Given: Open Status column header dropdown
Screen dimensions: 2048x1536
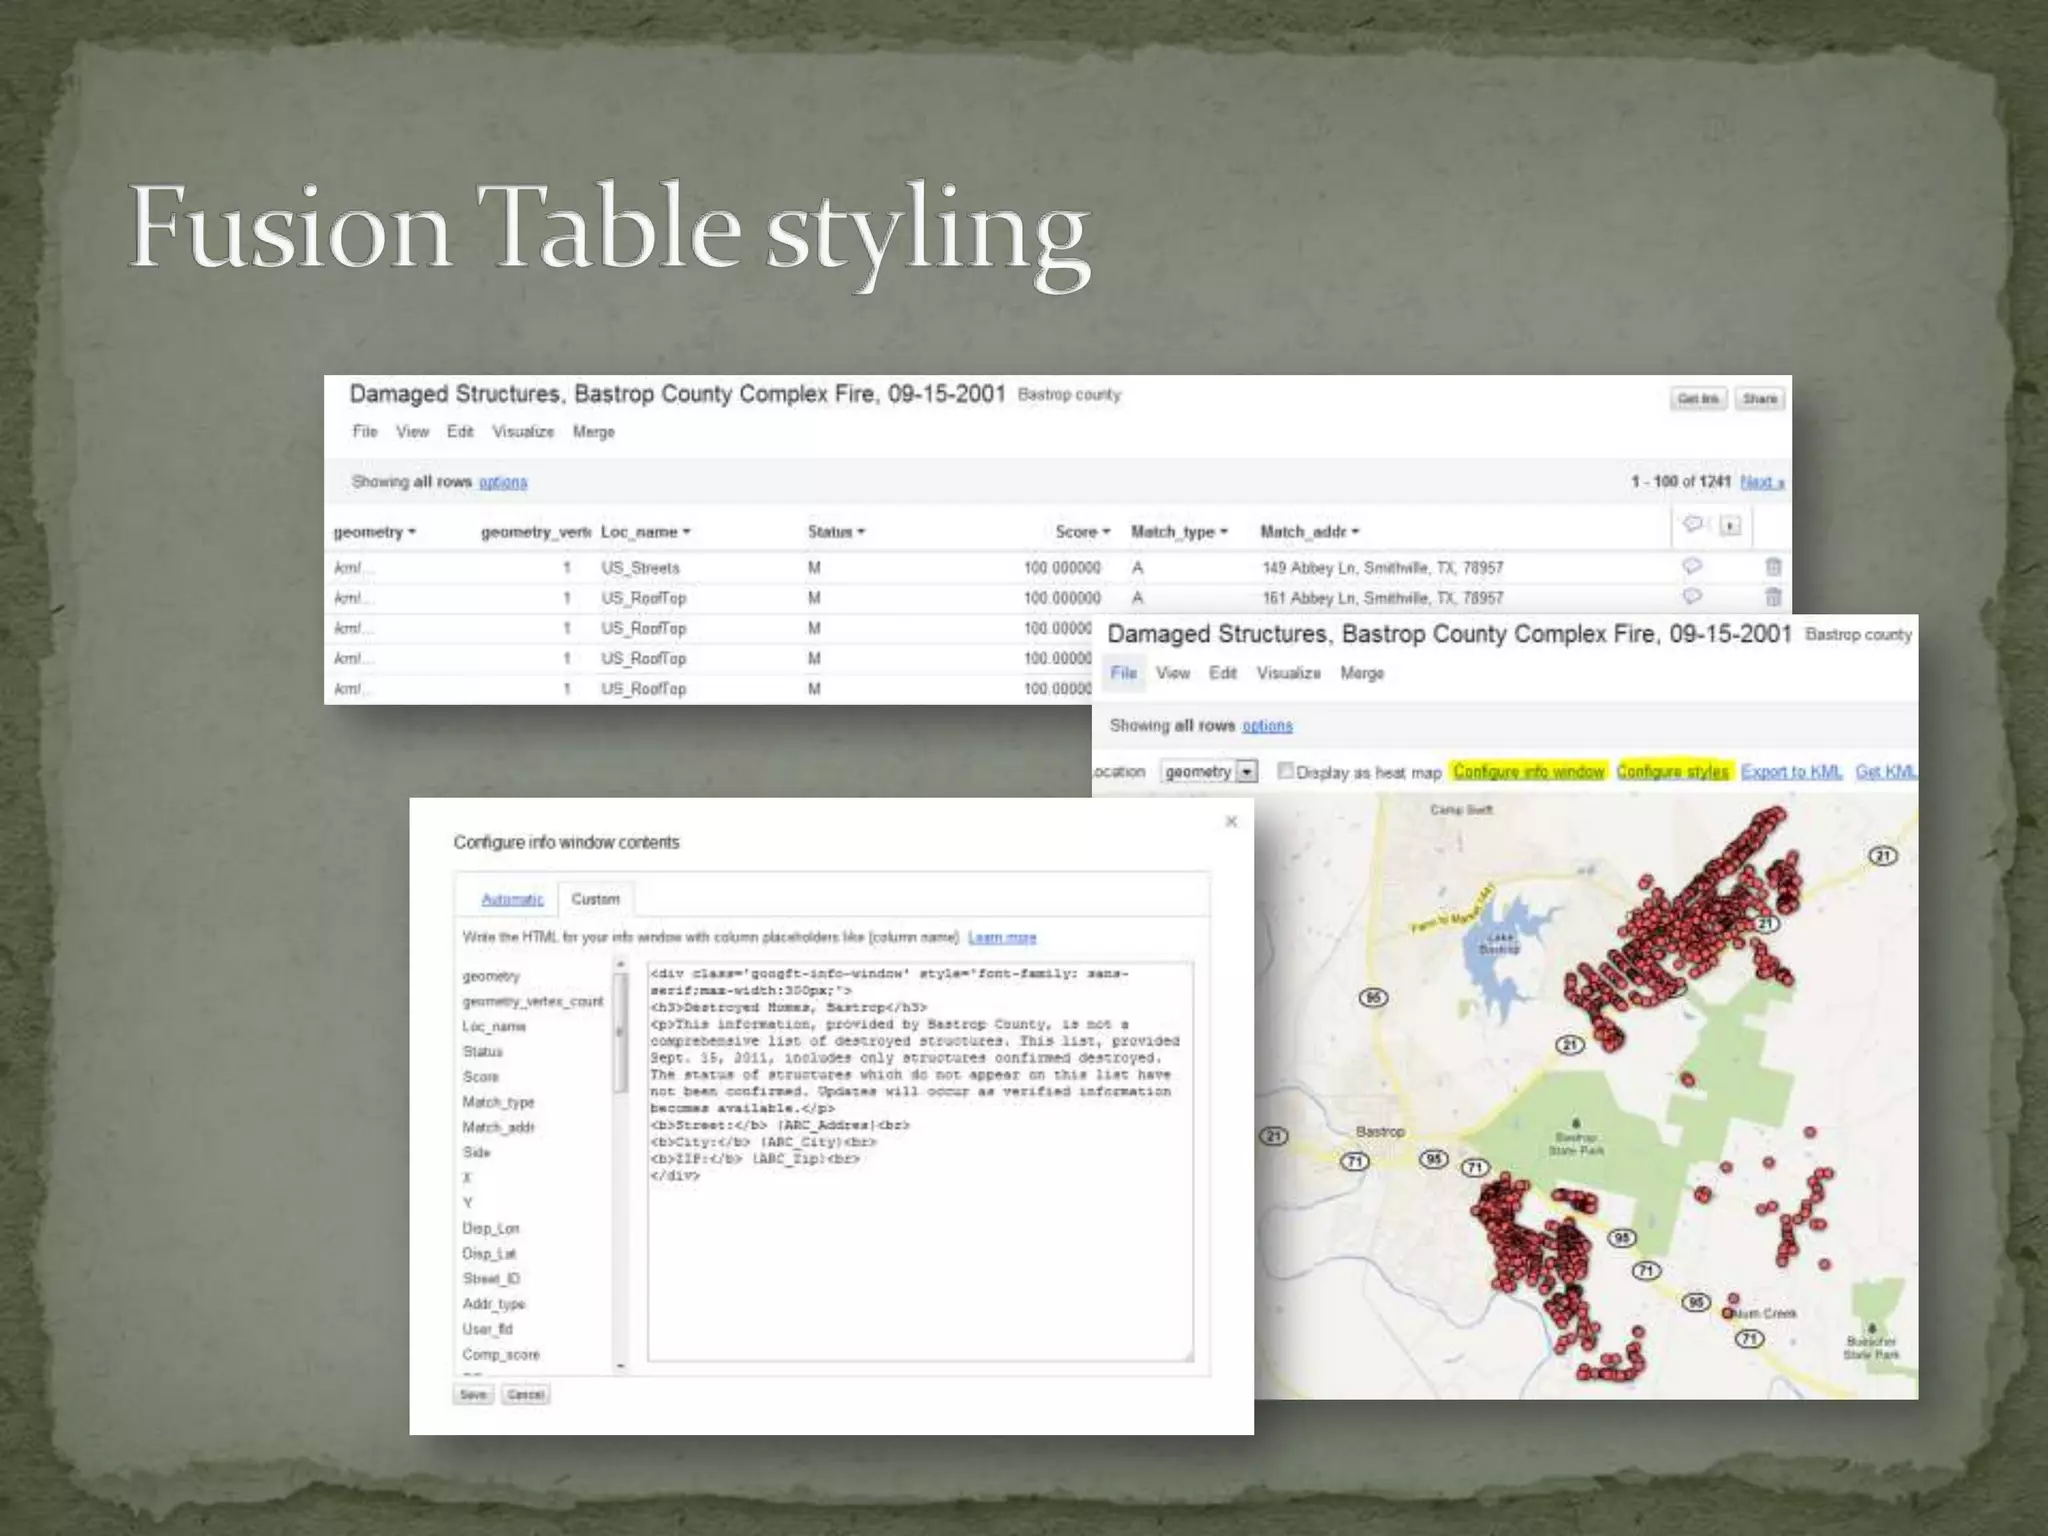Looking at the screenshot, I should 861,532.
